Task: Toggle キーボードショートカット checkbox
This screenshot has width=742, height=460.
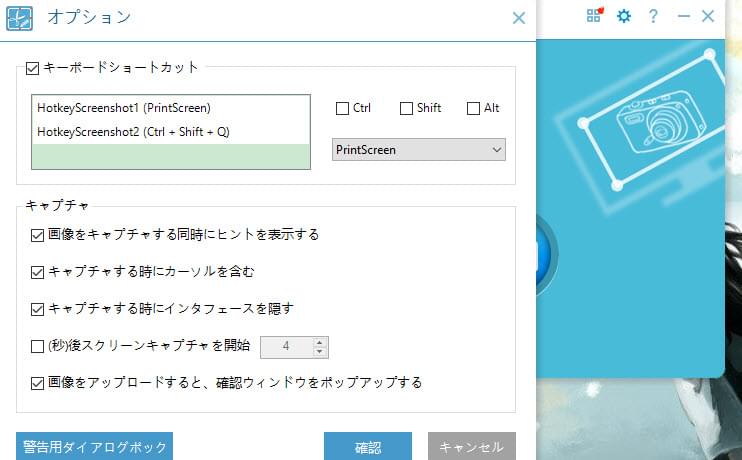Action: [x=33, y=68]
